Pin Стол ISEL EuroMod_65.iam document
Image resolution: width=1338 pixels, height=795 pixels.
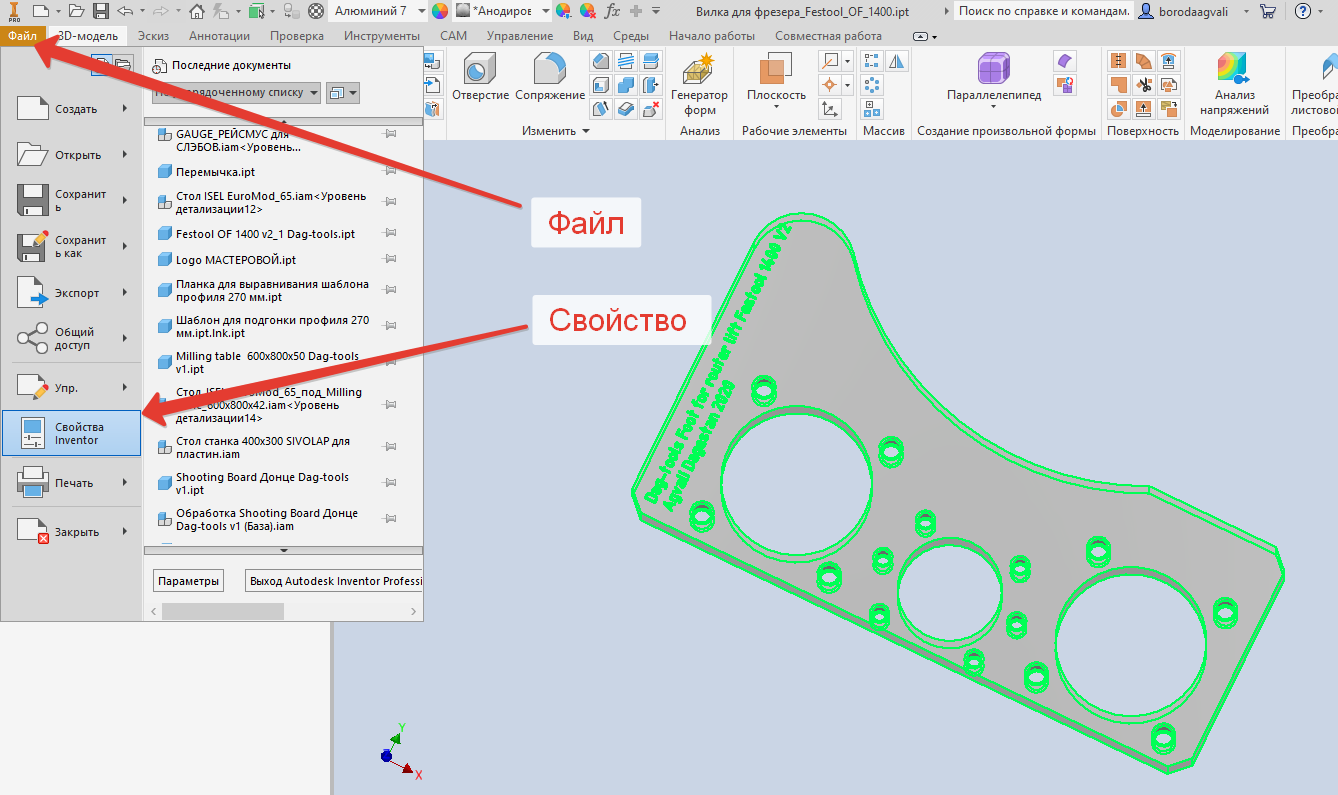[x=390, y=202]
